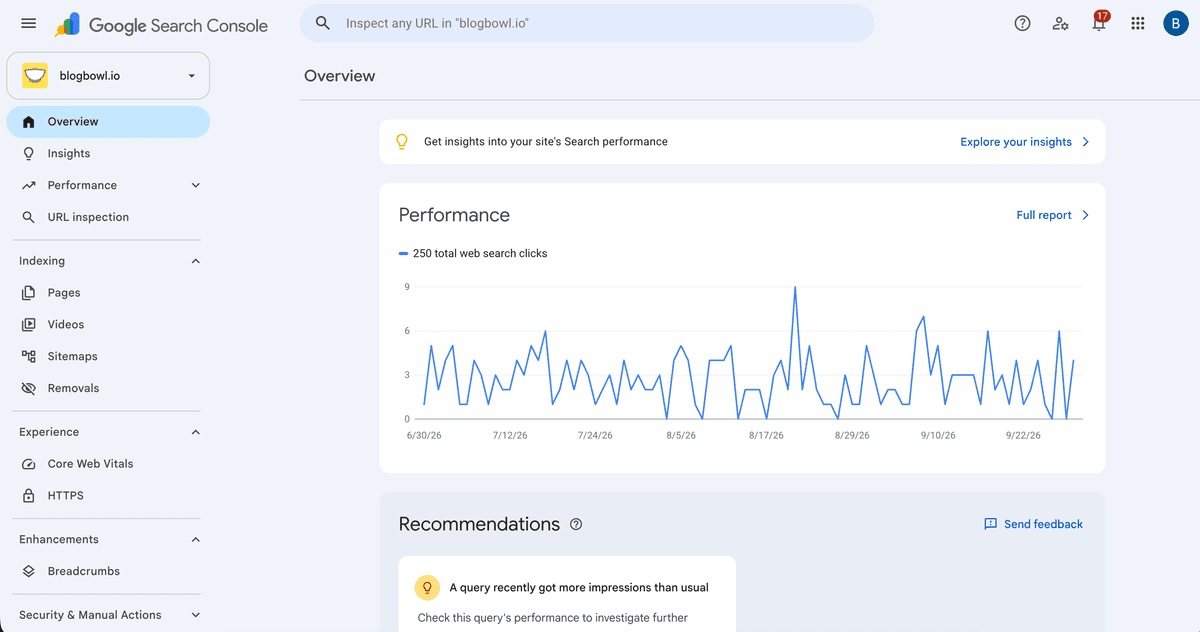Screen dimensions: 1200x632
Task: Click the Overview page title
Action: (340, 76)
